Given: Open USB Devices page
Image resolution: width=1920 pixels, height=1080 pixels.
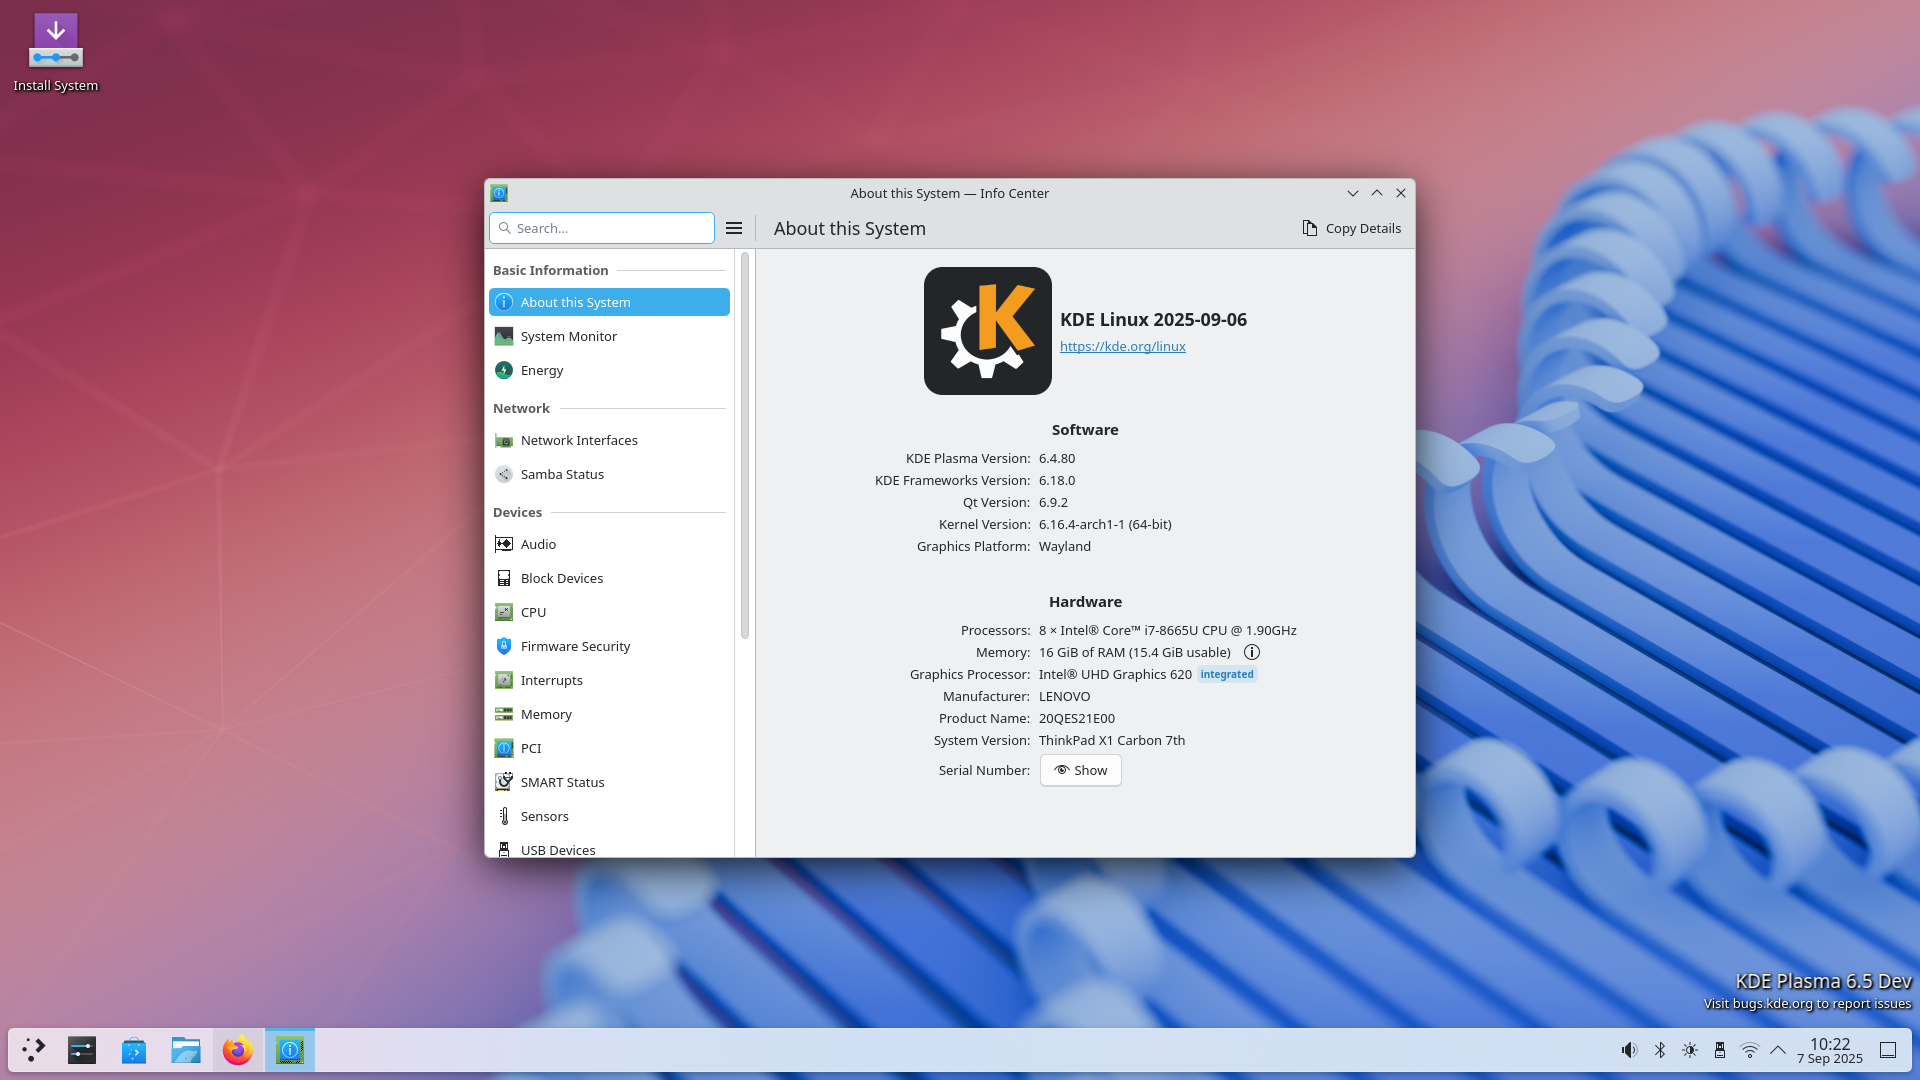Looking at the screenshot, I should tap(609, 848).
